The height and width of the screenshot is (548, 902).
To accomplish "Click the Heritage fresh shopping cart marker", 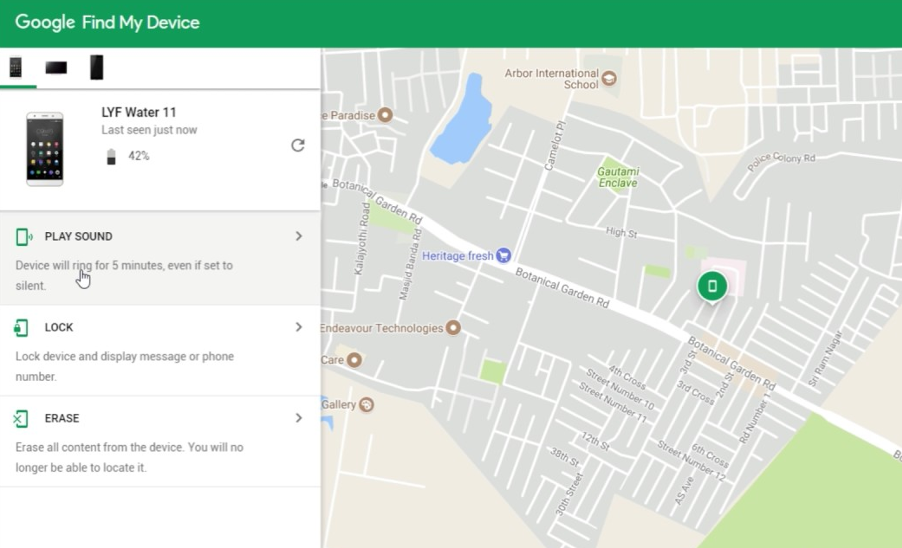I will [503, 255].
